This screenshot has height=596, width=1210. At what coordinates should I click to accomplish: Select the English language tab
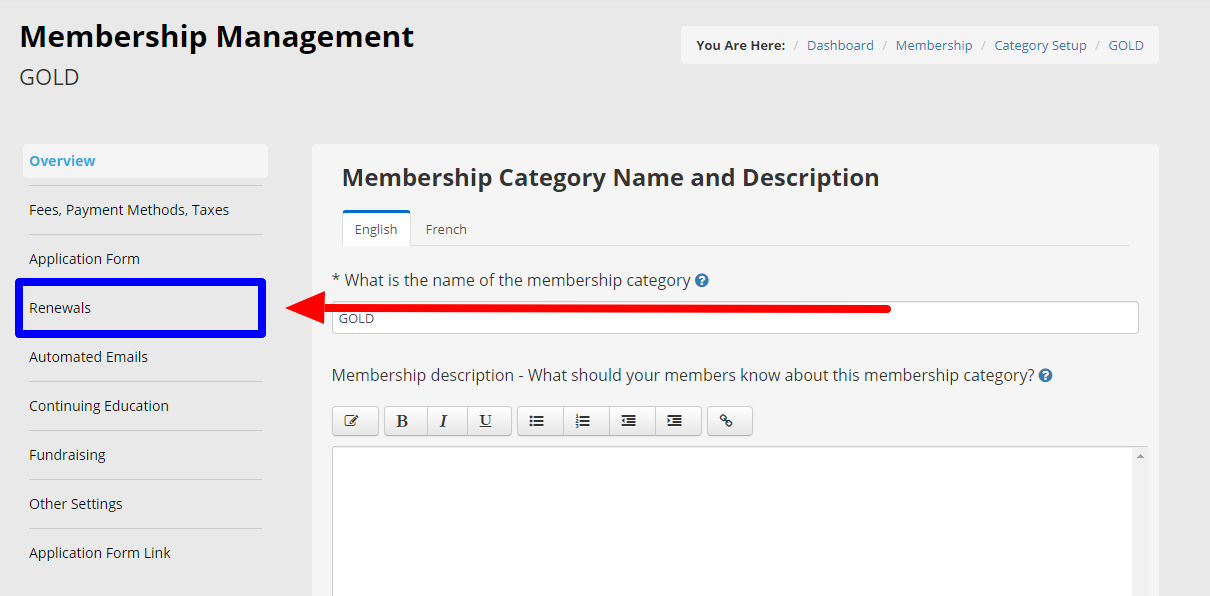(x=376, y=229)
